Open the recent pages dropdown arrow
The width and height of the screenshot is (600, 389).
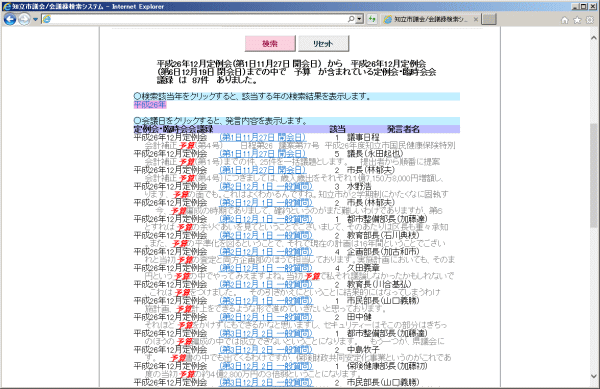point(35,19)
